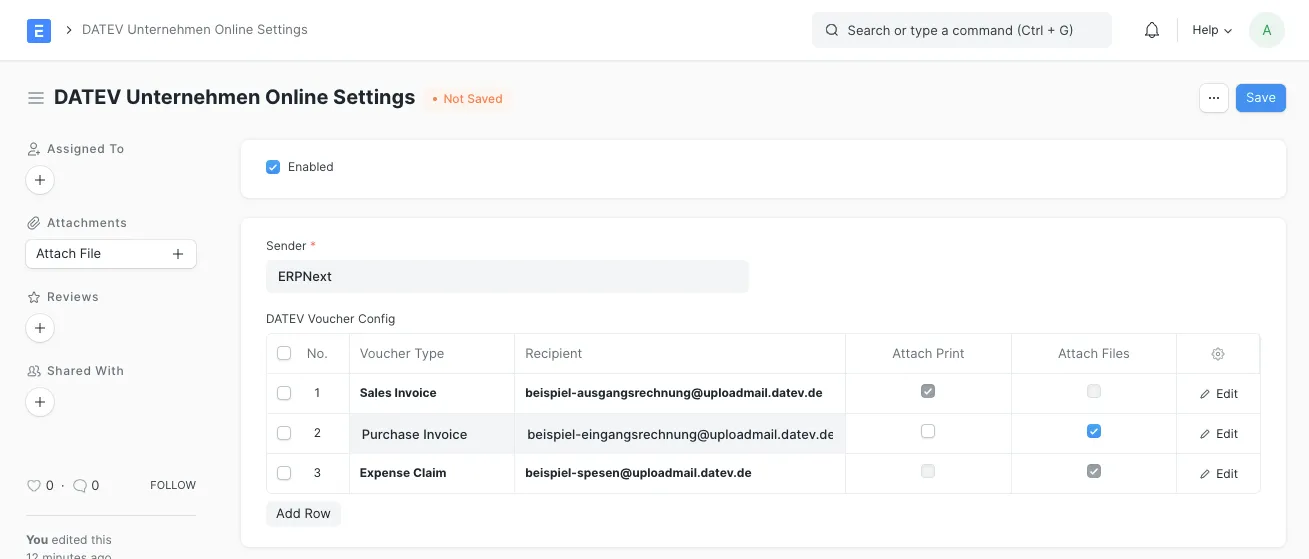Click Add Row below voucher table

(x=303, y=513)
